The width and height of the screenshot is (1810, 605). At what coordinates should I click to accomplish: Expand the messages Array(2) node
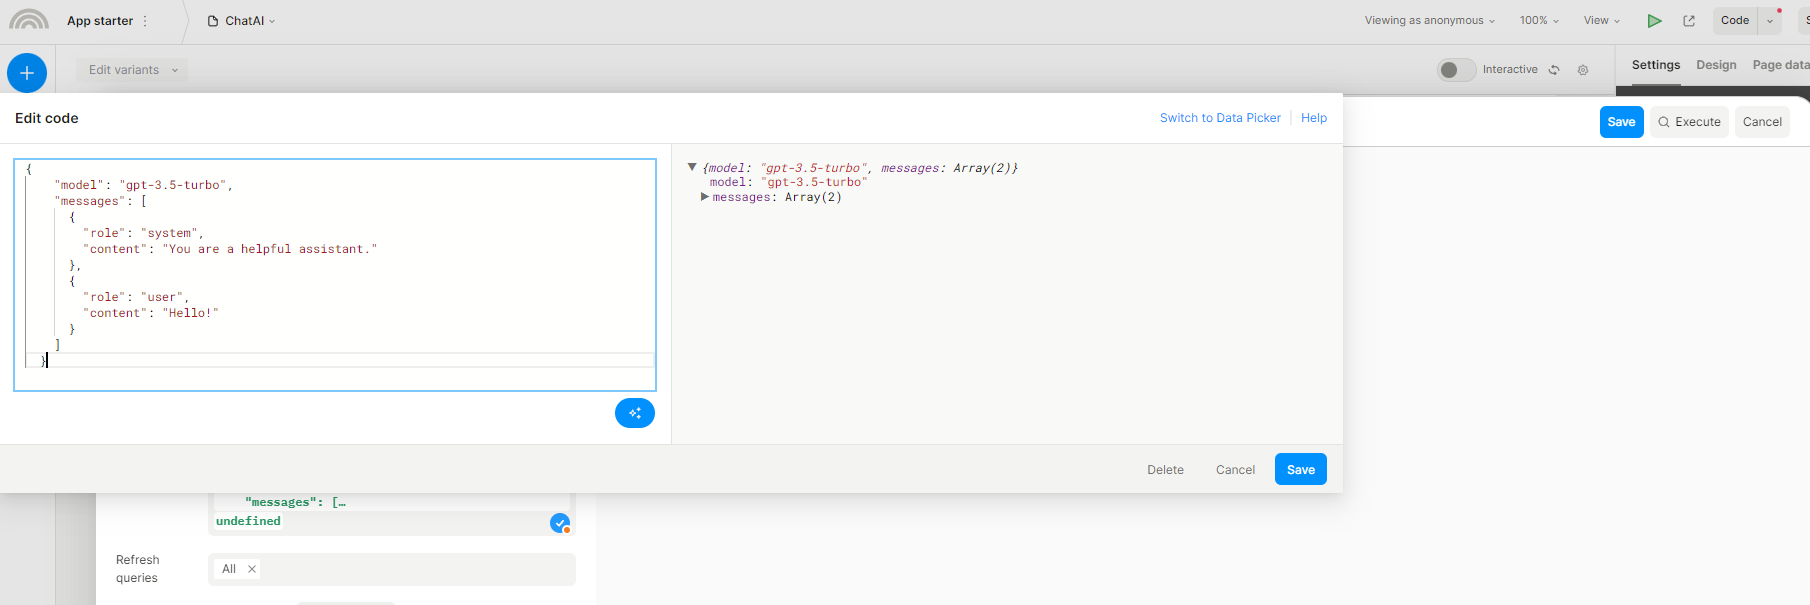click(705, 197)
